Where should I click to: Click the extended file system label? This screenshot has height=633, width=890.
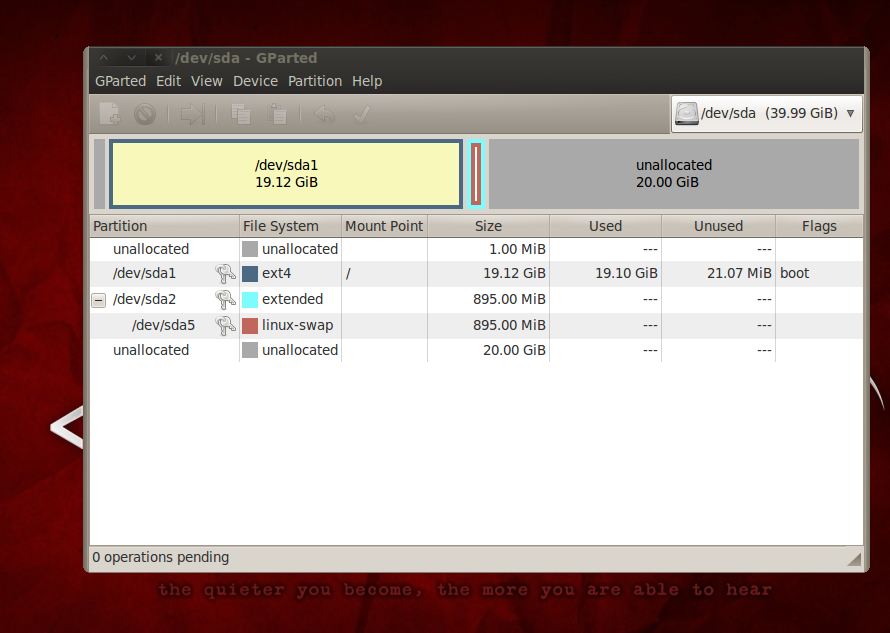pos(292,299)
